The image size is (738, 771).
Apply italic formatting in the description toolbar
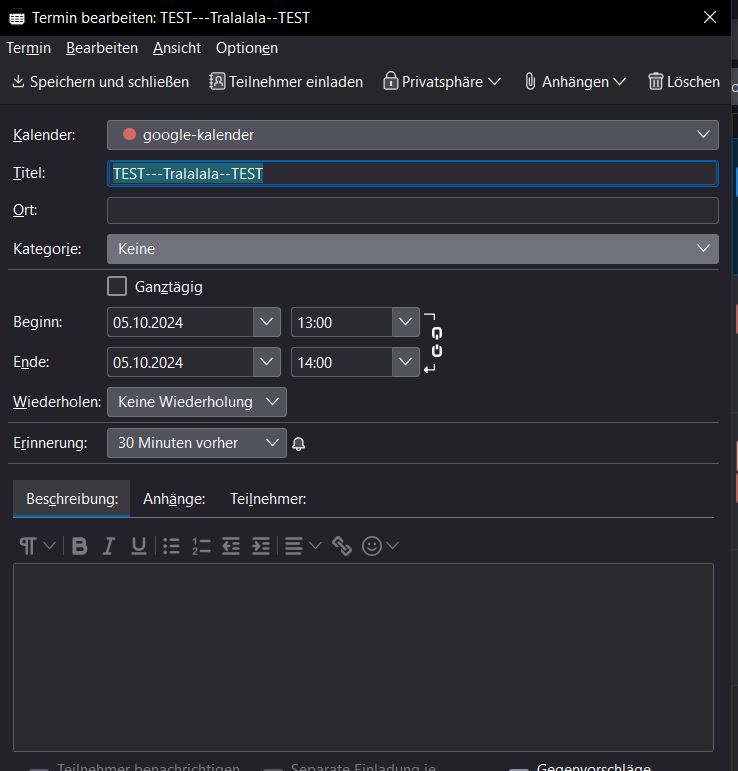[109, 546]
